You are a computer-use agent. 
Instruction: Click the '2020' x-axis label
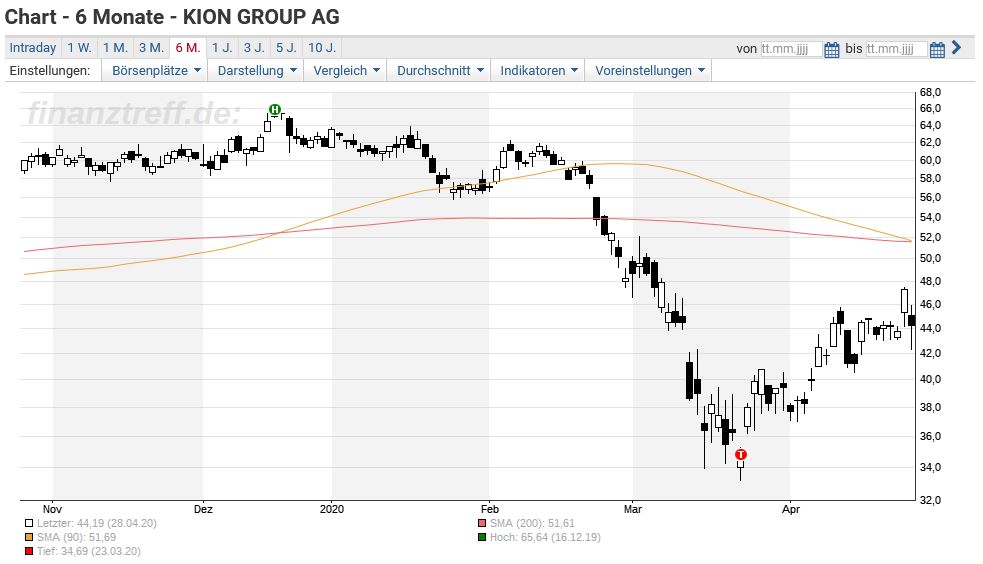332,509
